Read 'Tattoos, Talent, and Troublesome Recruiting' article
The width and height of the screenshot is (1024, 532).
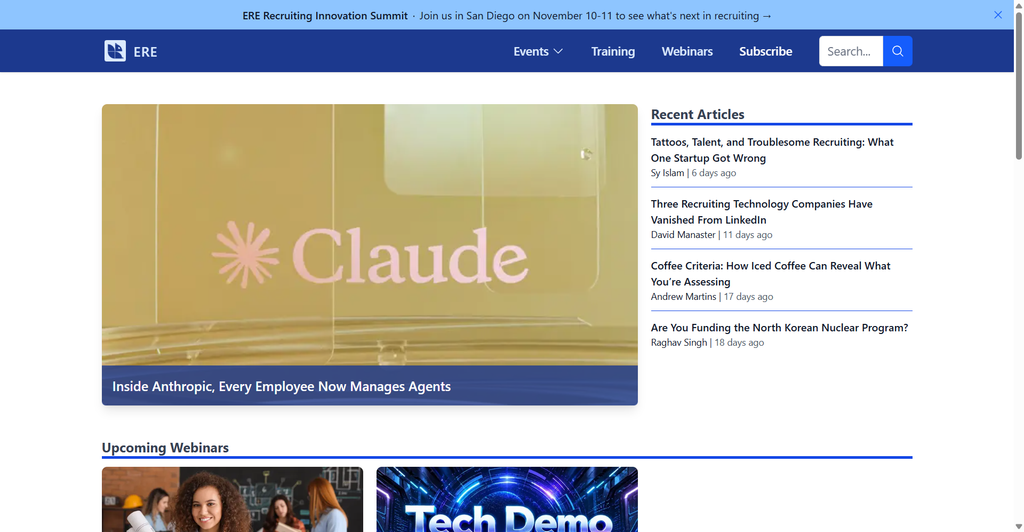(772, 150)
